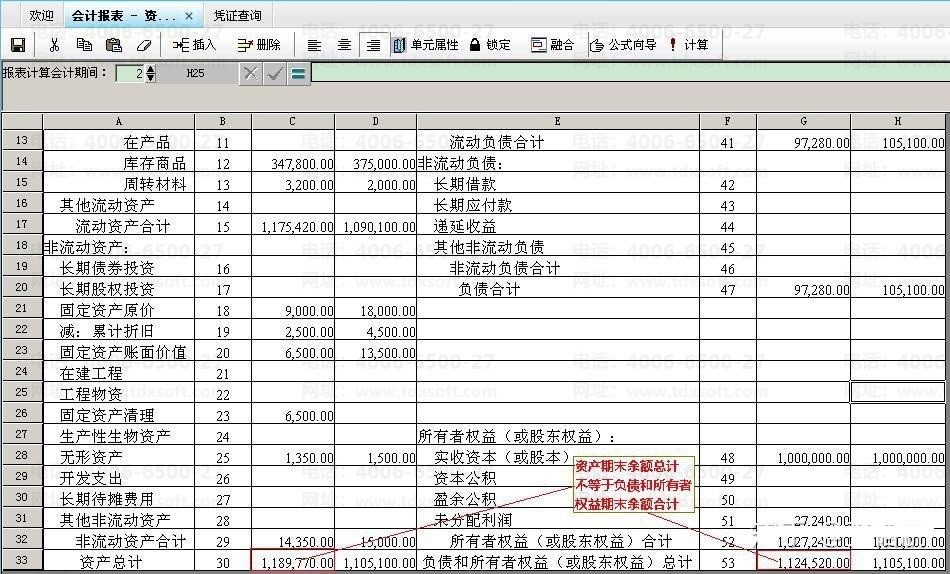Screen dimensions: 950x574
Task: Click the 融合 merge cells button
Action: coord(552,45)
